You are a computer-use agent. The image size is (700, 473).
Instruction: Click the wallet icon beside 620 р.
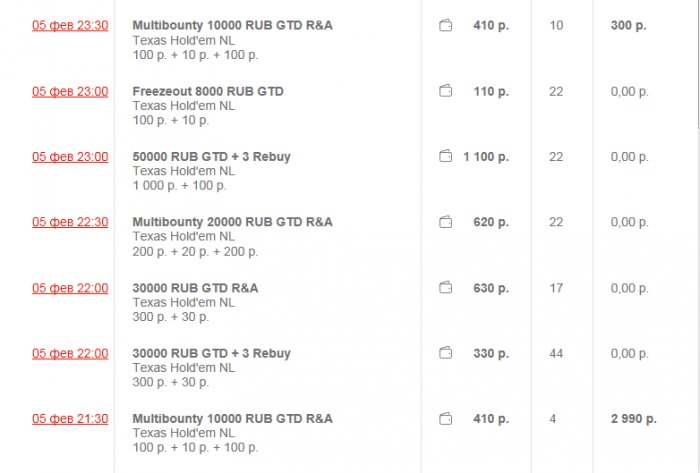click(x=446, y=222)
